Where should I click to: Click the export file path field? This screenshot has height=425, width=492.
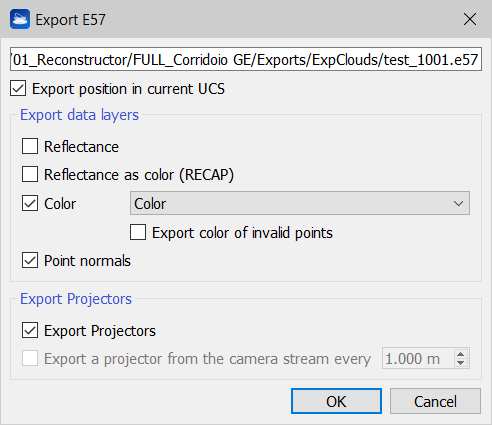click(246, 59)
